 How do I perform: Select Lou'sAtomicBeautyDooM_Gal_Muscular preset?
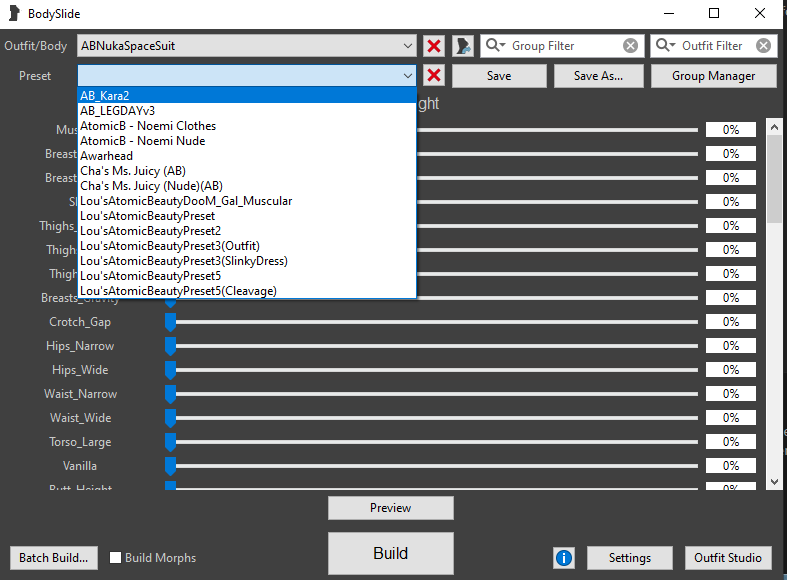pos(247,201)
